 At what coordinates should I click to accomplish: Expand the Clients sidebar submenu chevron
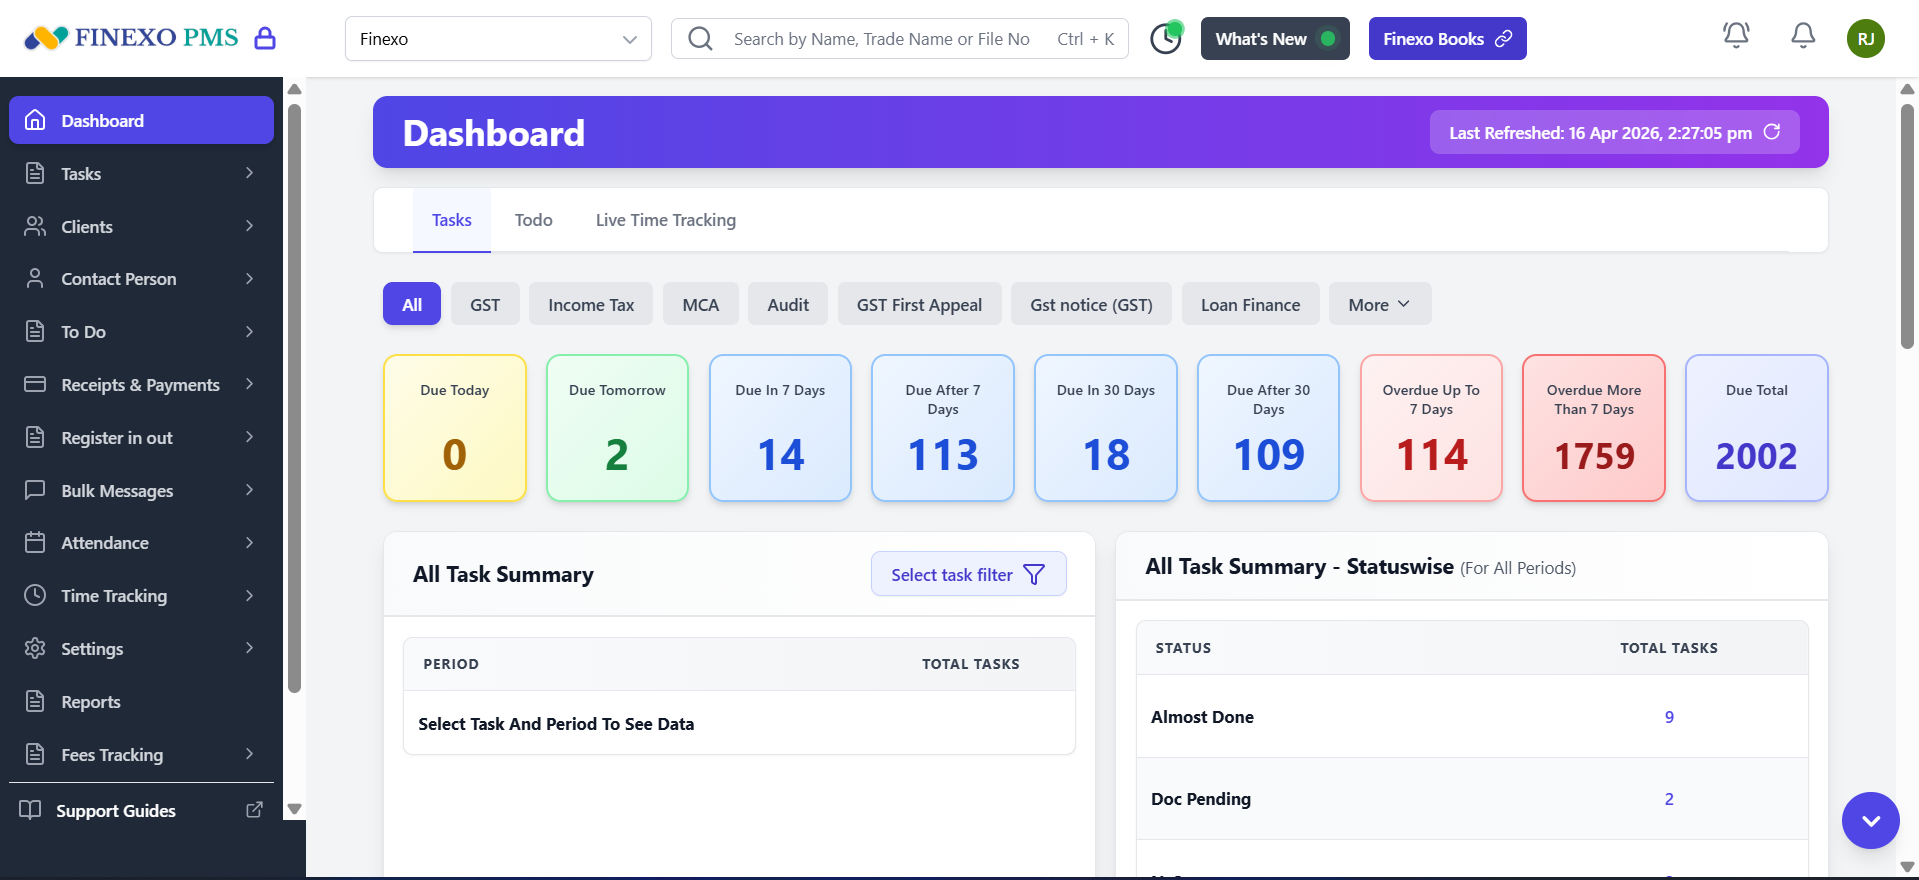tap(249, 226)
